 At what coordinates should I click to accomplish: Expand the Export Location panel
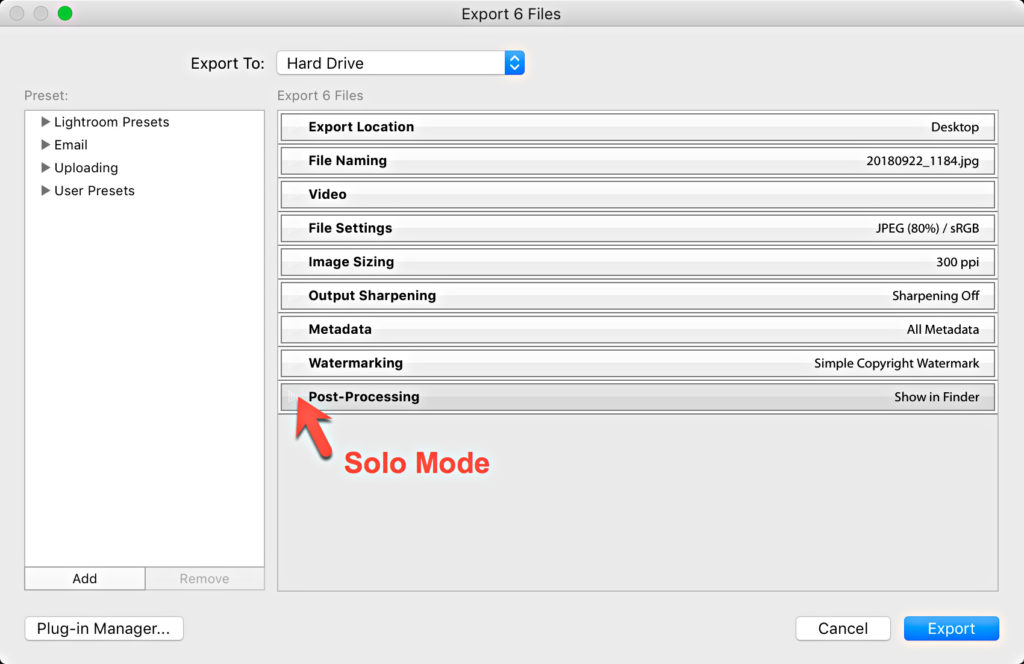(637, 127)
